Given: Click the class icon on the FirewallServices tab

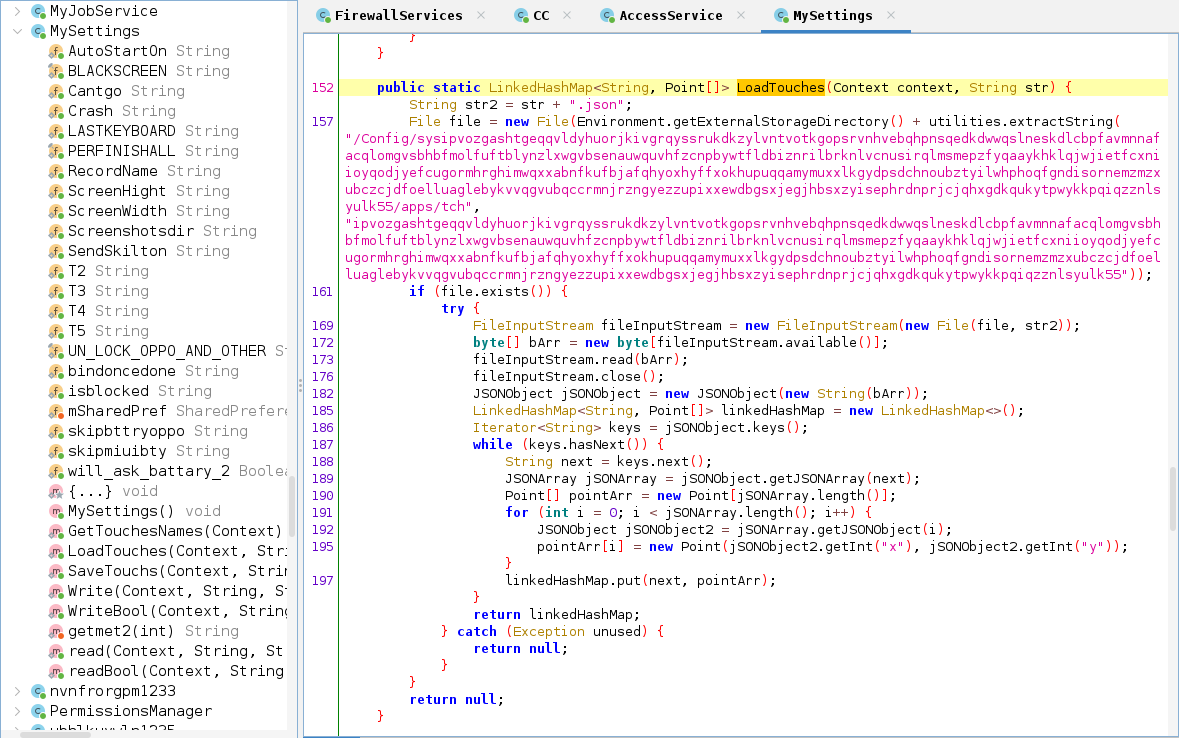Looking at the screenshot, I should coord(323,16).
